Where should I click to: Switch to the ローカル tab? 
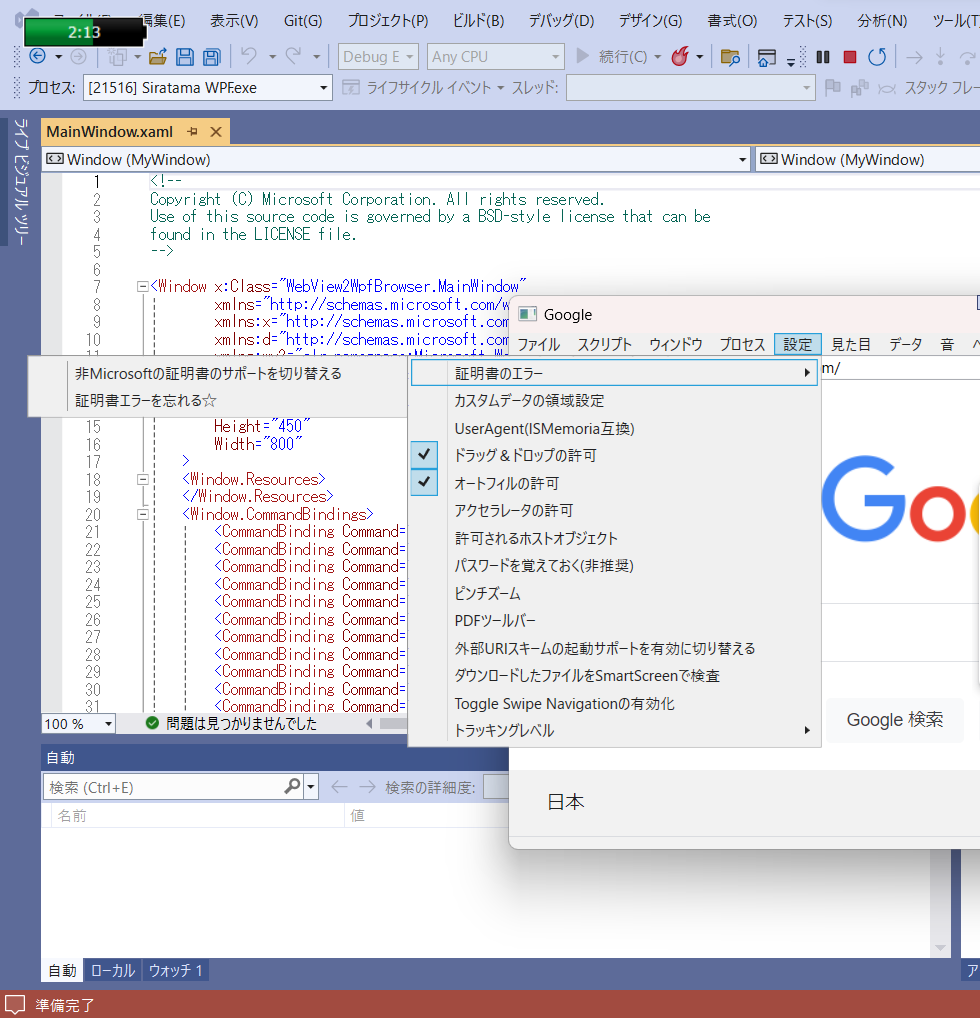click(x=112, y=971)
